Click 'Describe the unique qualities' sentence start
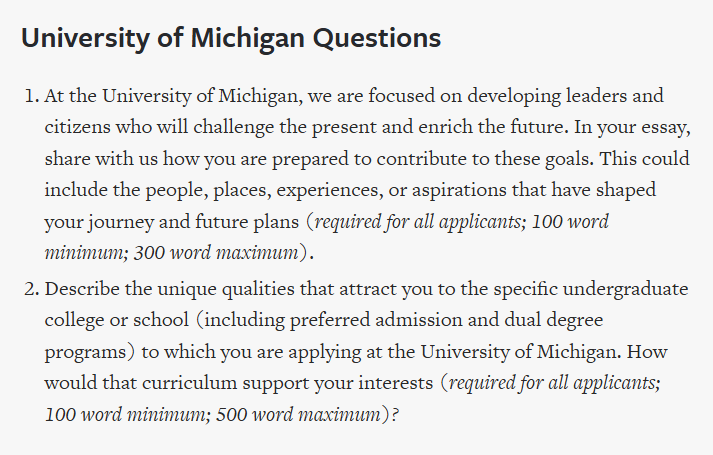 click(170, 289)
